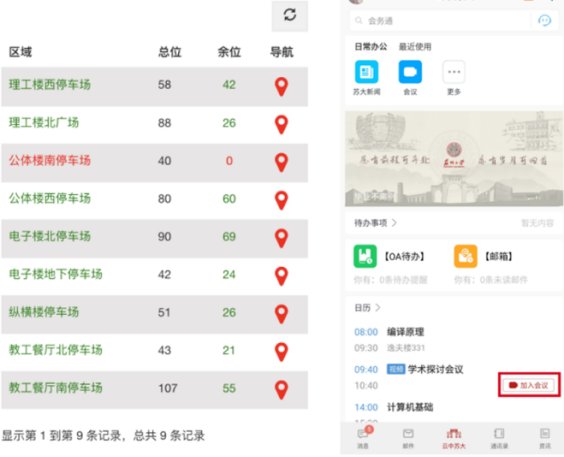564x457 pixels.
Task: Open navigation pin for 理工楼北广场
Action: point(281,125)
